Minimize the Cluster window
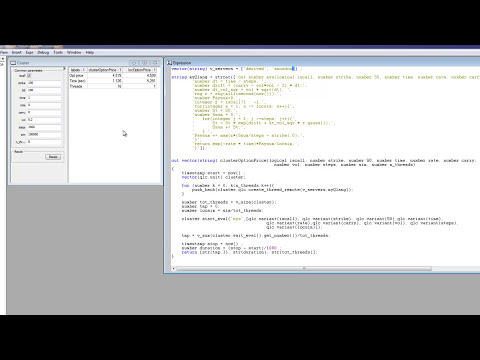 (x=134, y=63)
